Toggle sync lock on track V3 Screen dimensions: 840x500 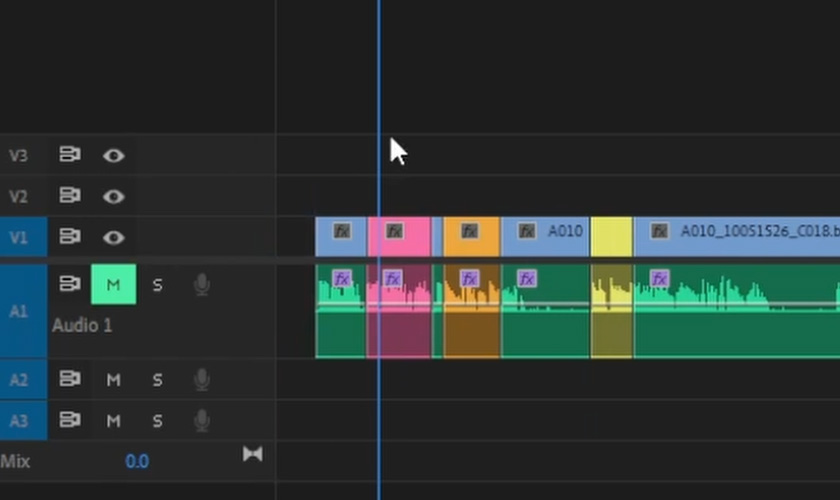[70, 155]
